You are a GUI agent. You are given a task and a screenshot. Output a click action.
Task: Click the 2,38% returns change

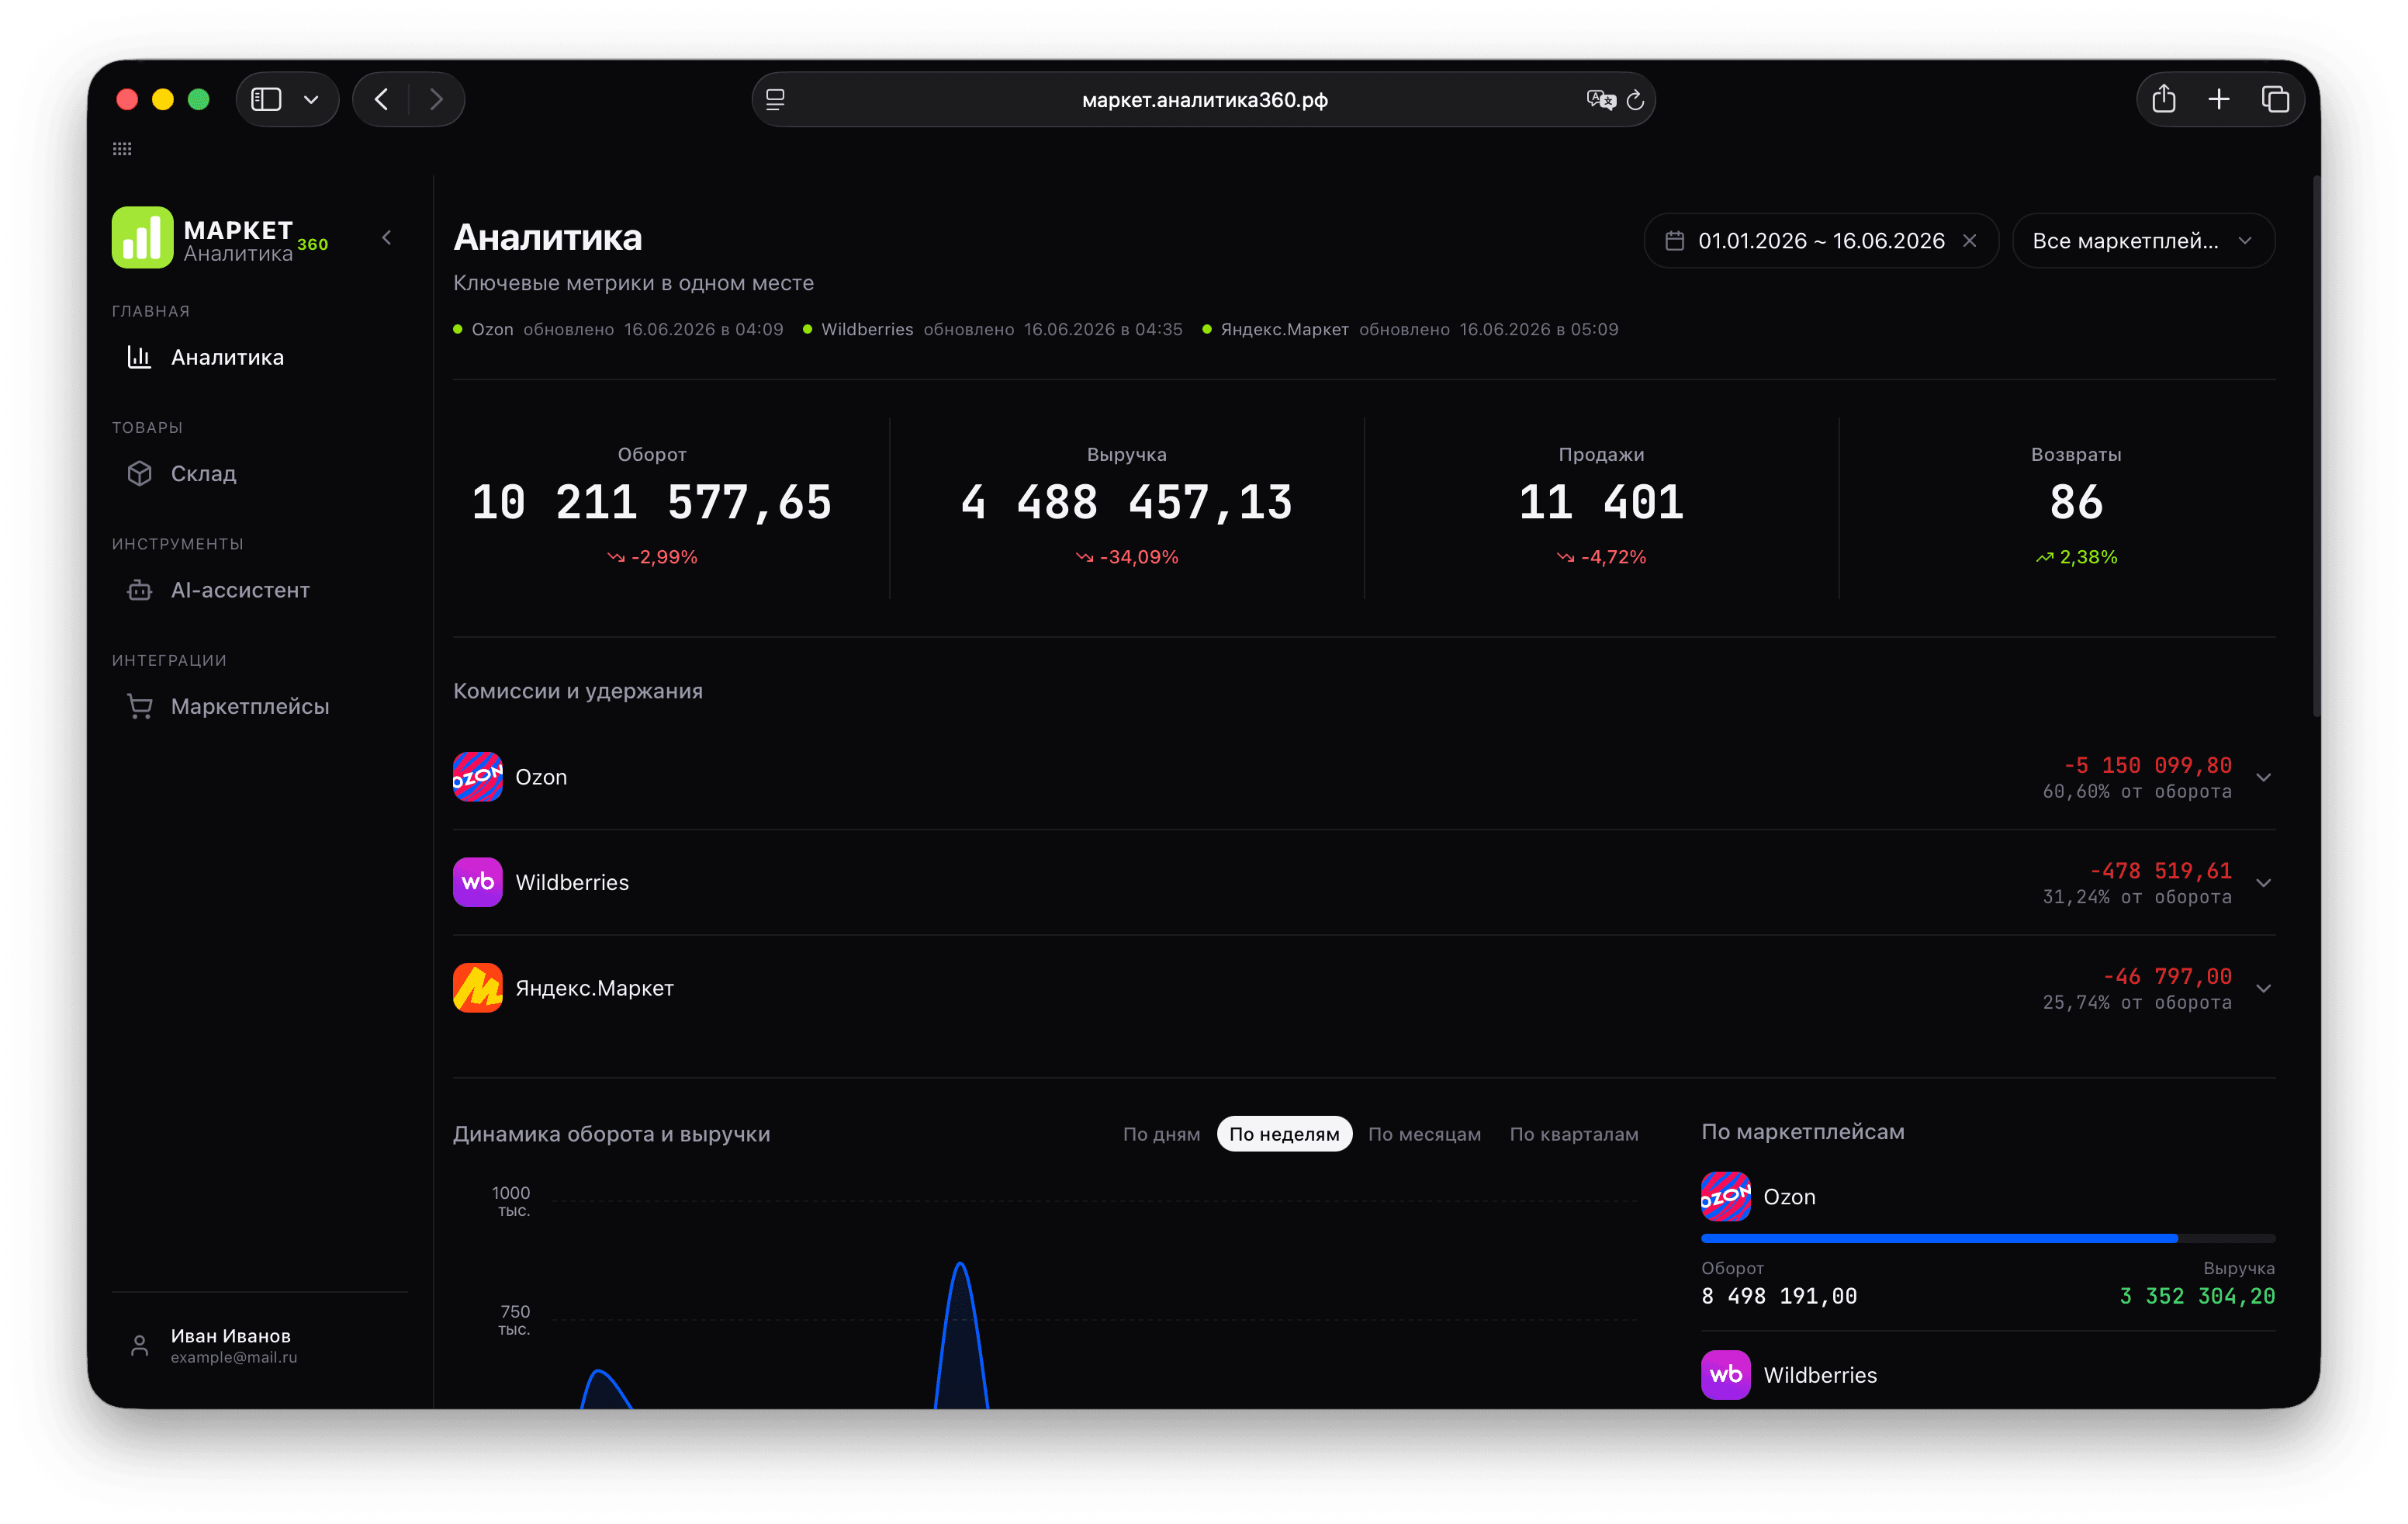(x=2076, y=557)
